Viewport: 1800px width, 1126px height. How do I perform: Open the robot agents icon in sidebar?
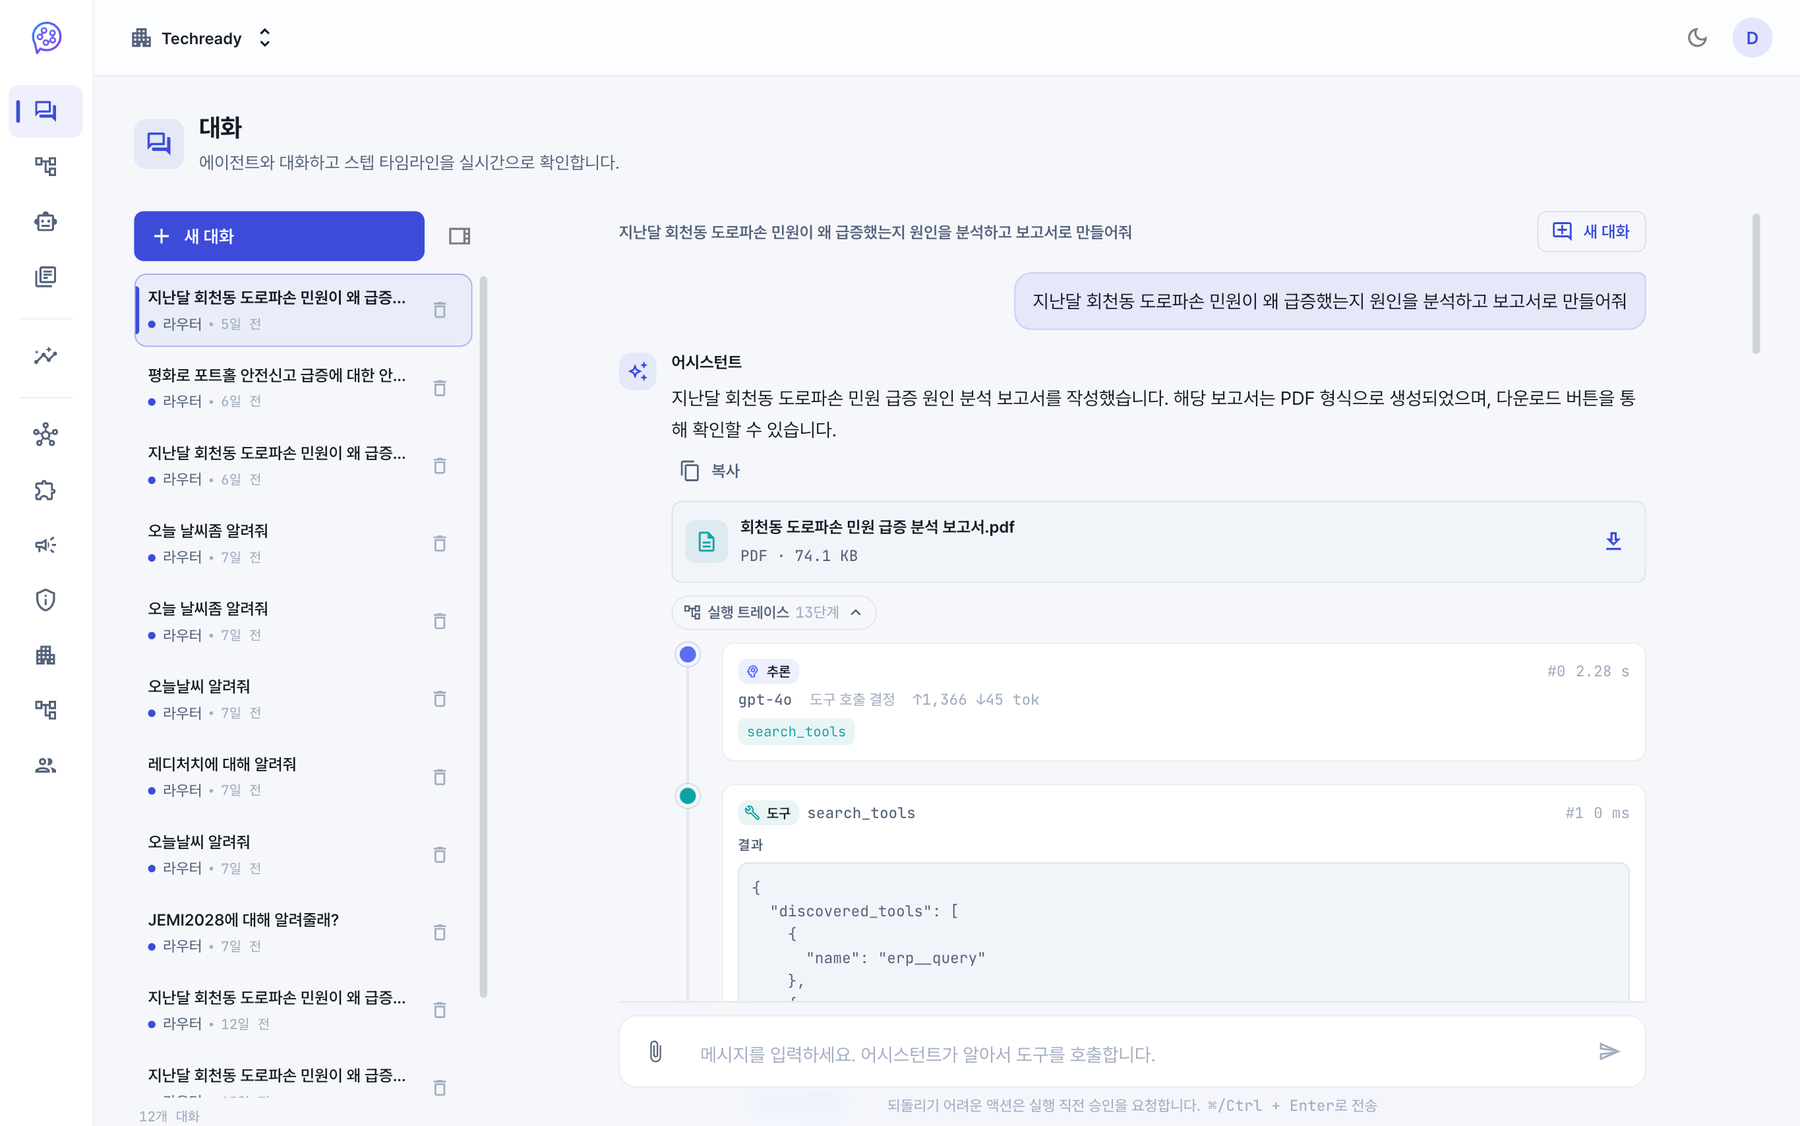click(46, 221)
